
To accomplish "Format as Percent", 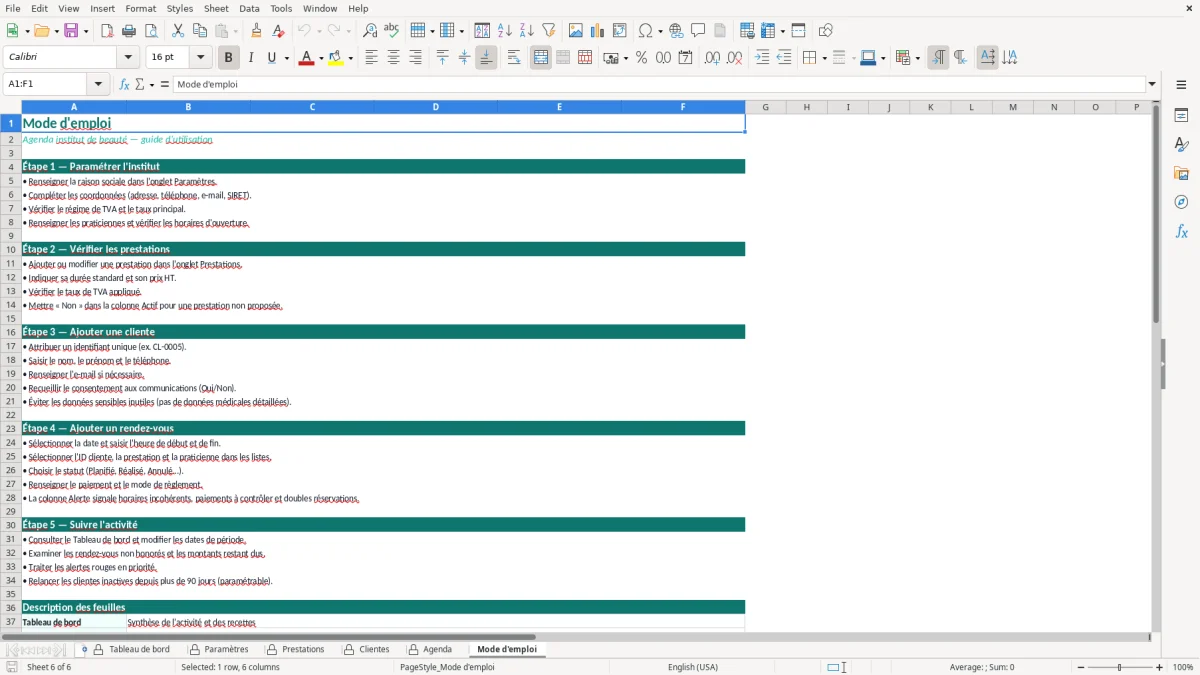I will click(x=641, y=58).
